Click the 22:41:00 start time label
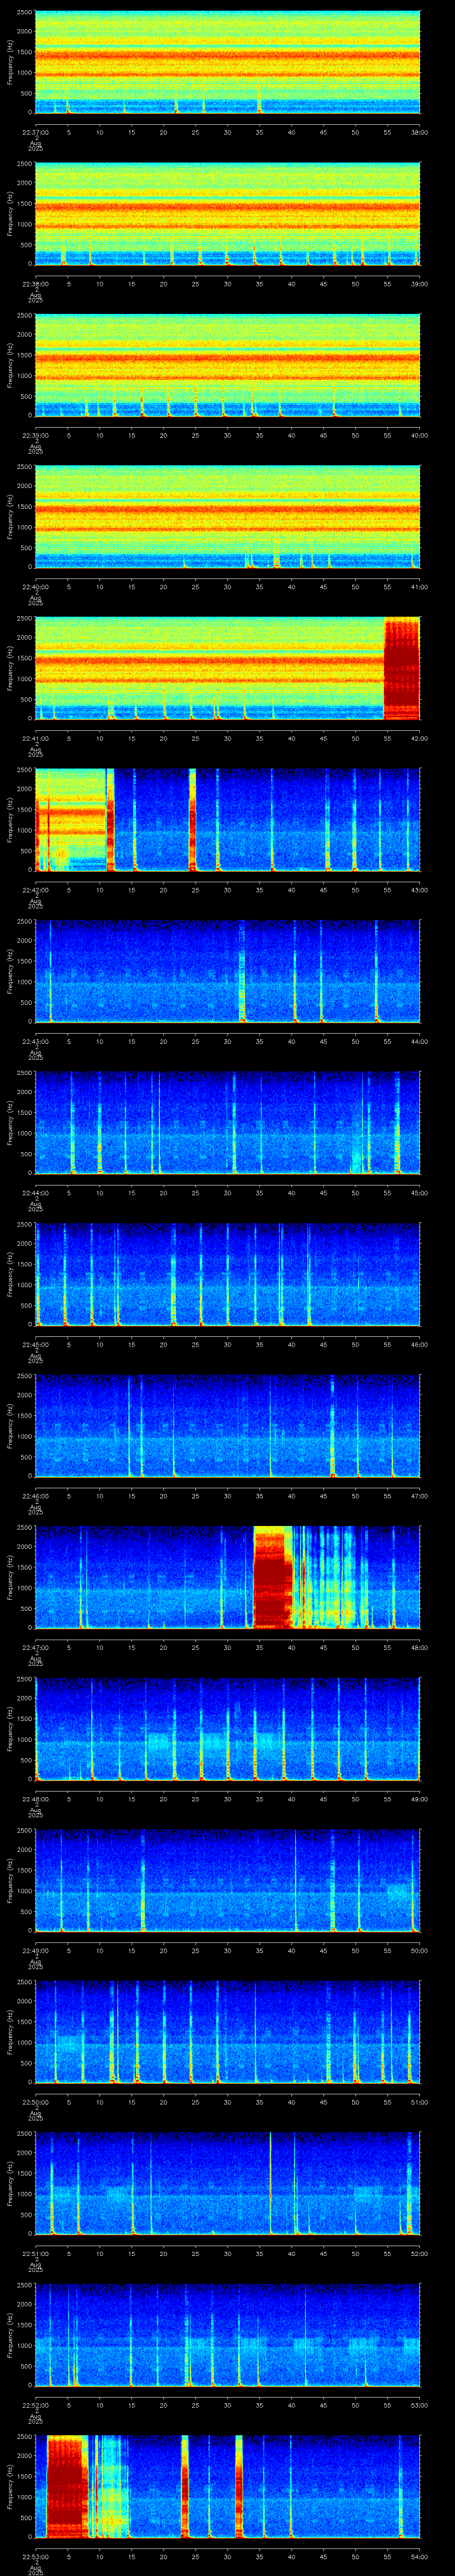Viewport: 455px width, 2576px height. point(36,738)
